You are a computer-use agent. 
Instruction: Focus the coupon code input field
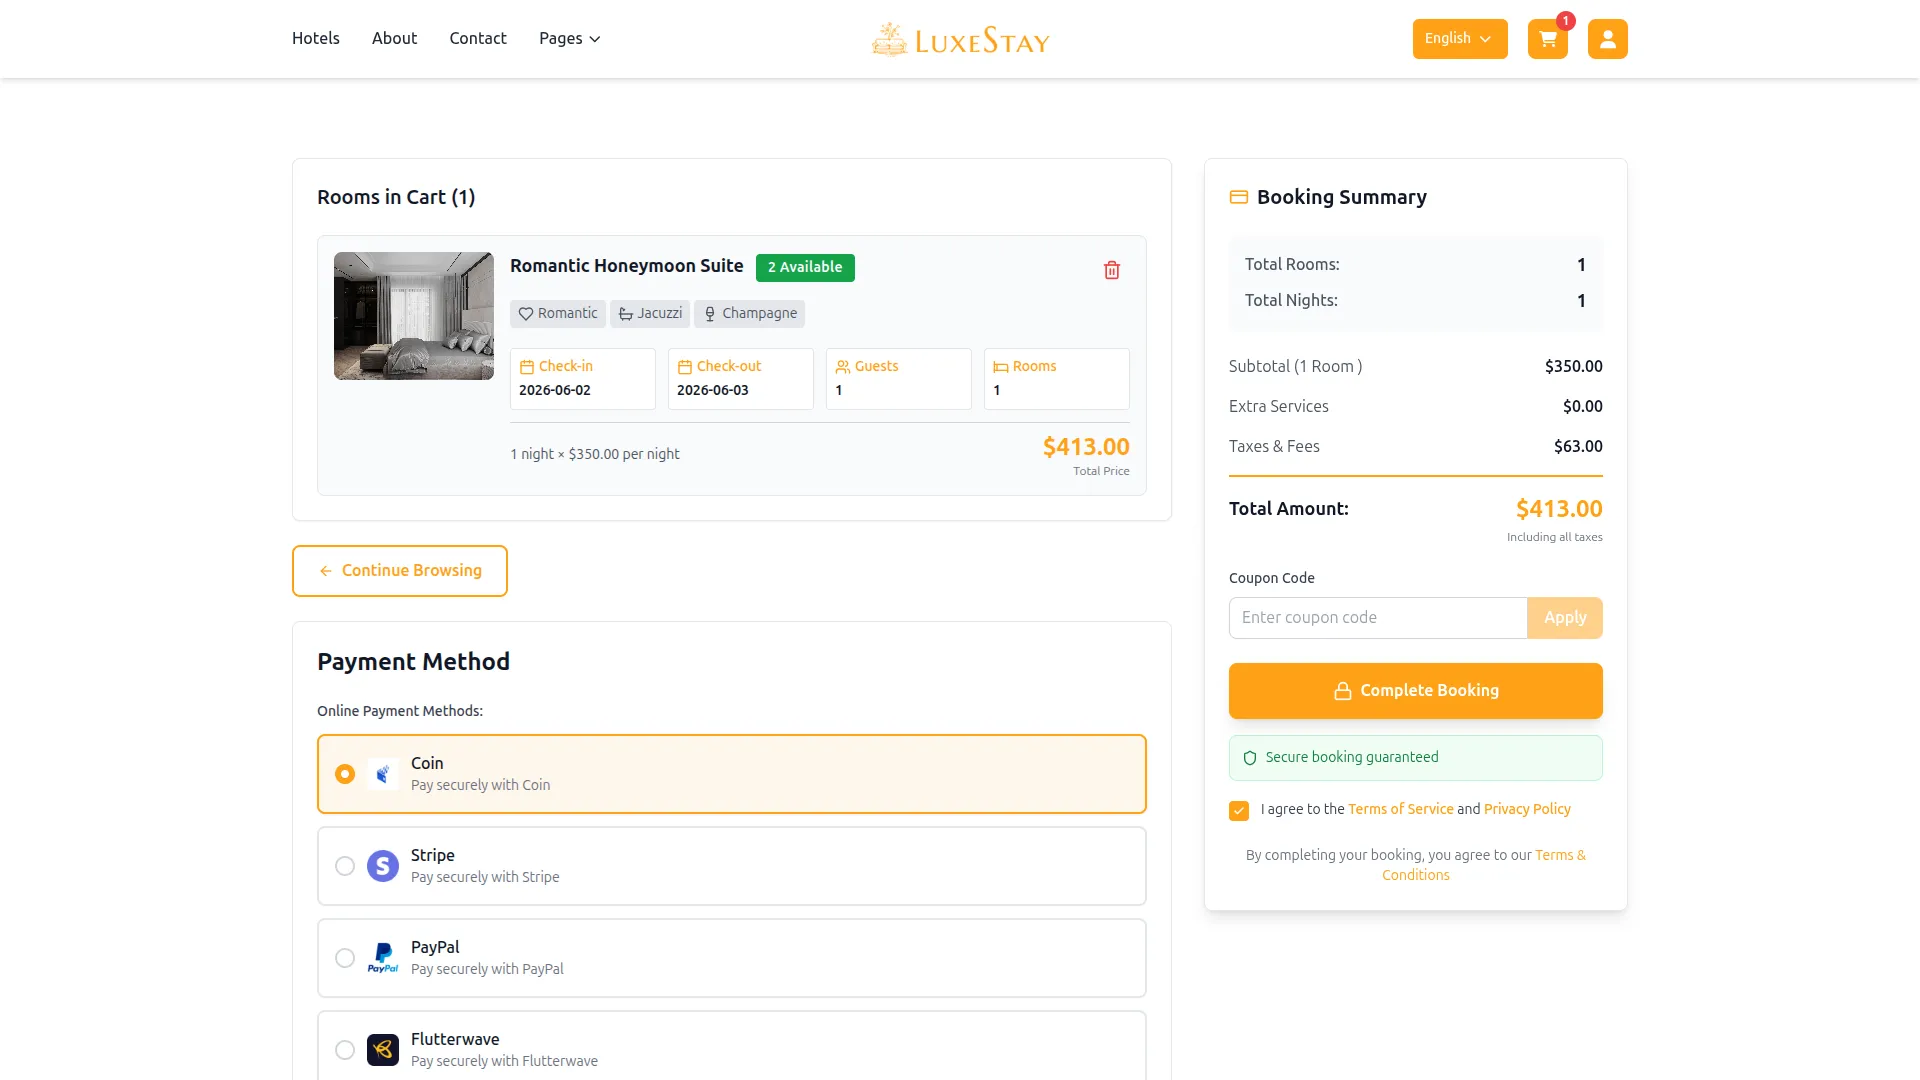(x=1377, y=618)
